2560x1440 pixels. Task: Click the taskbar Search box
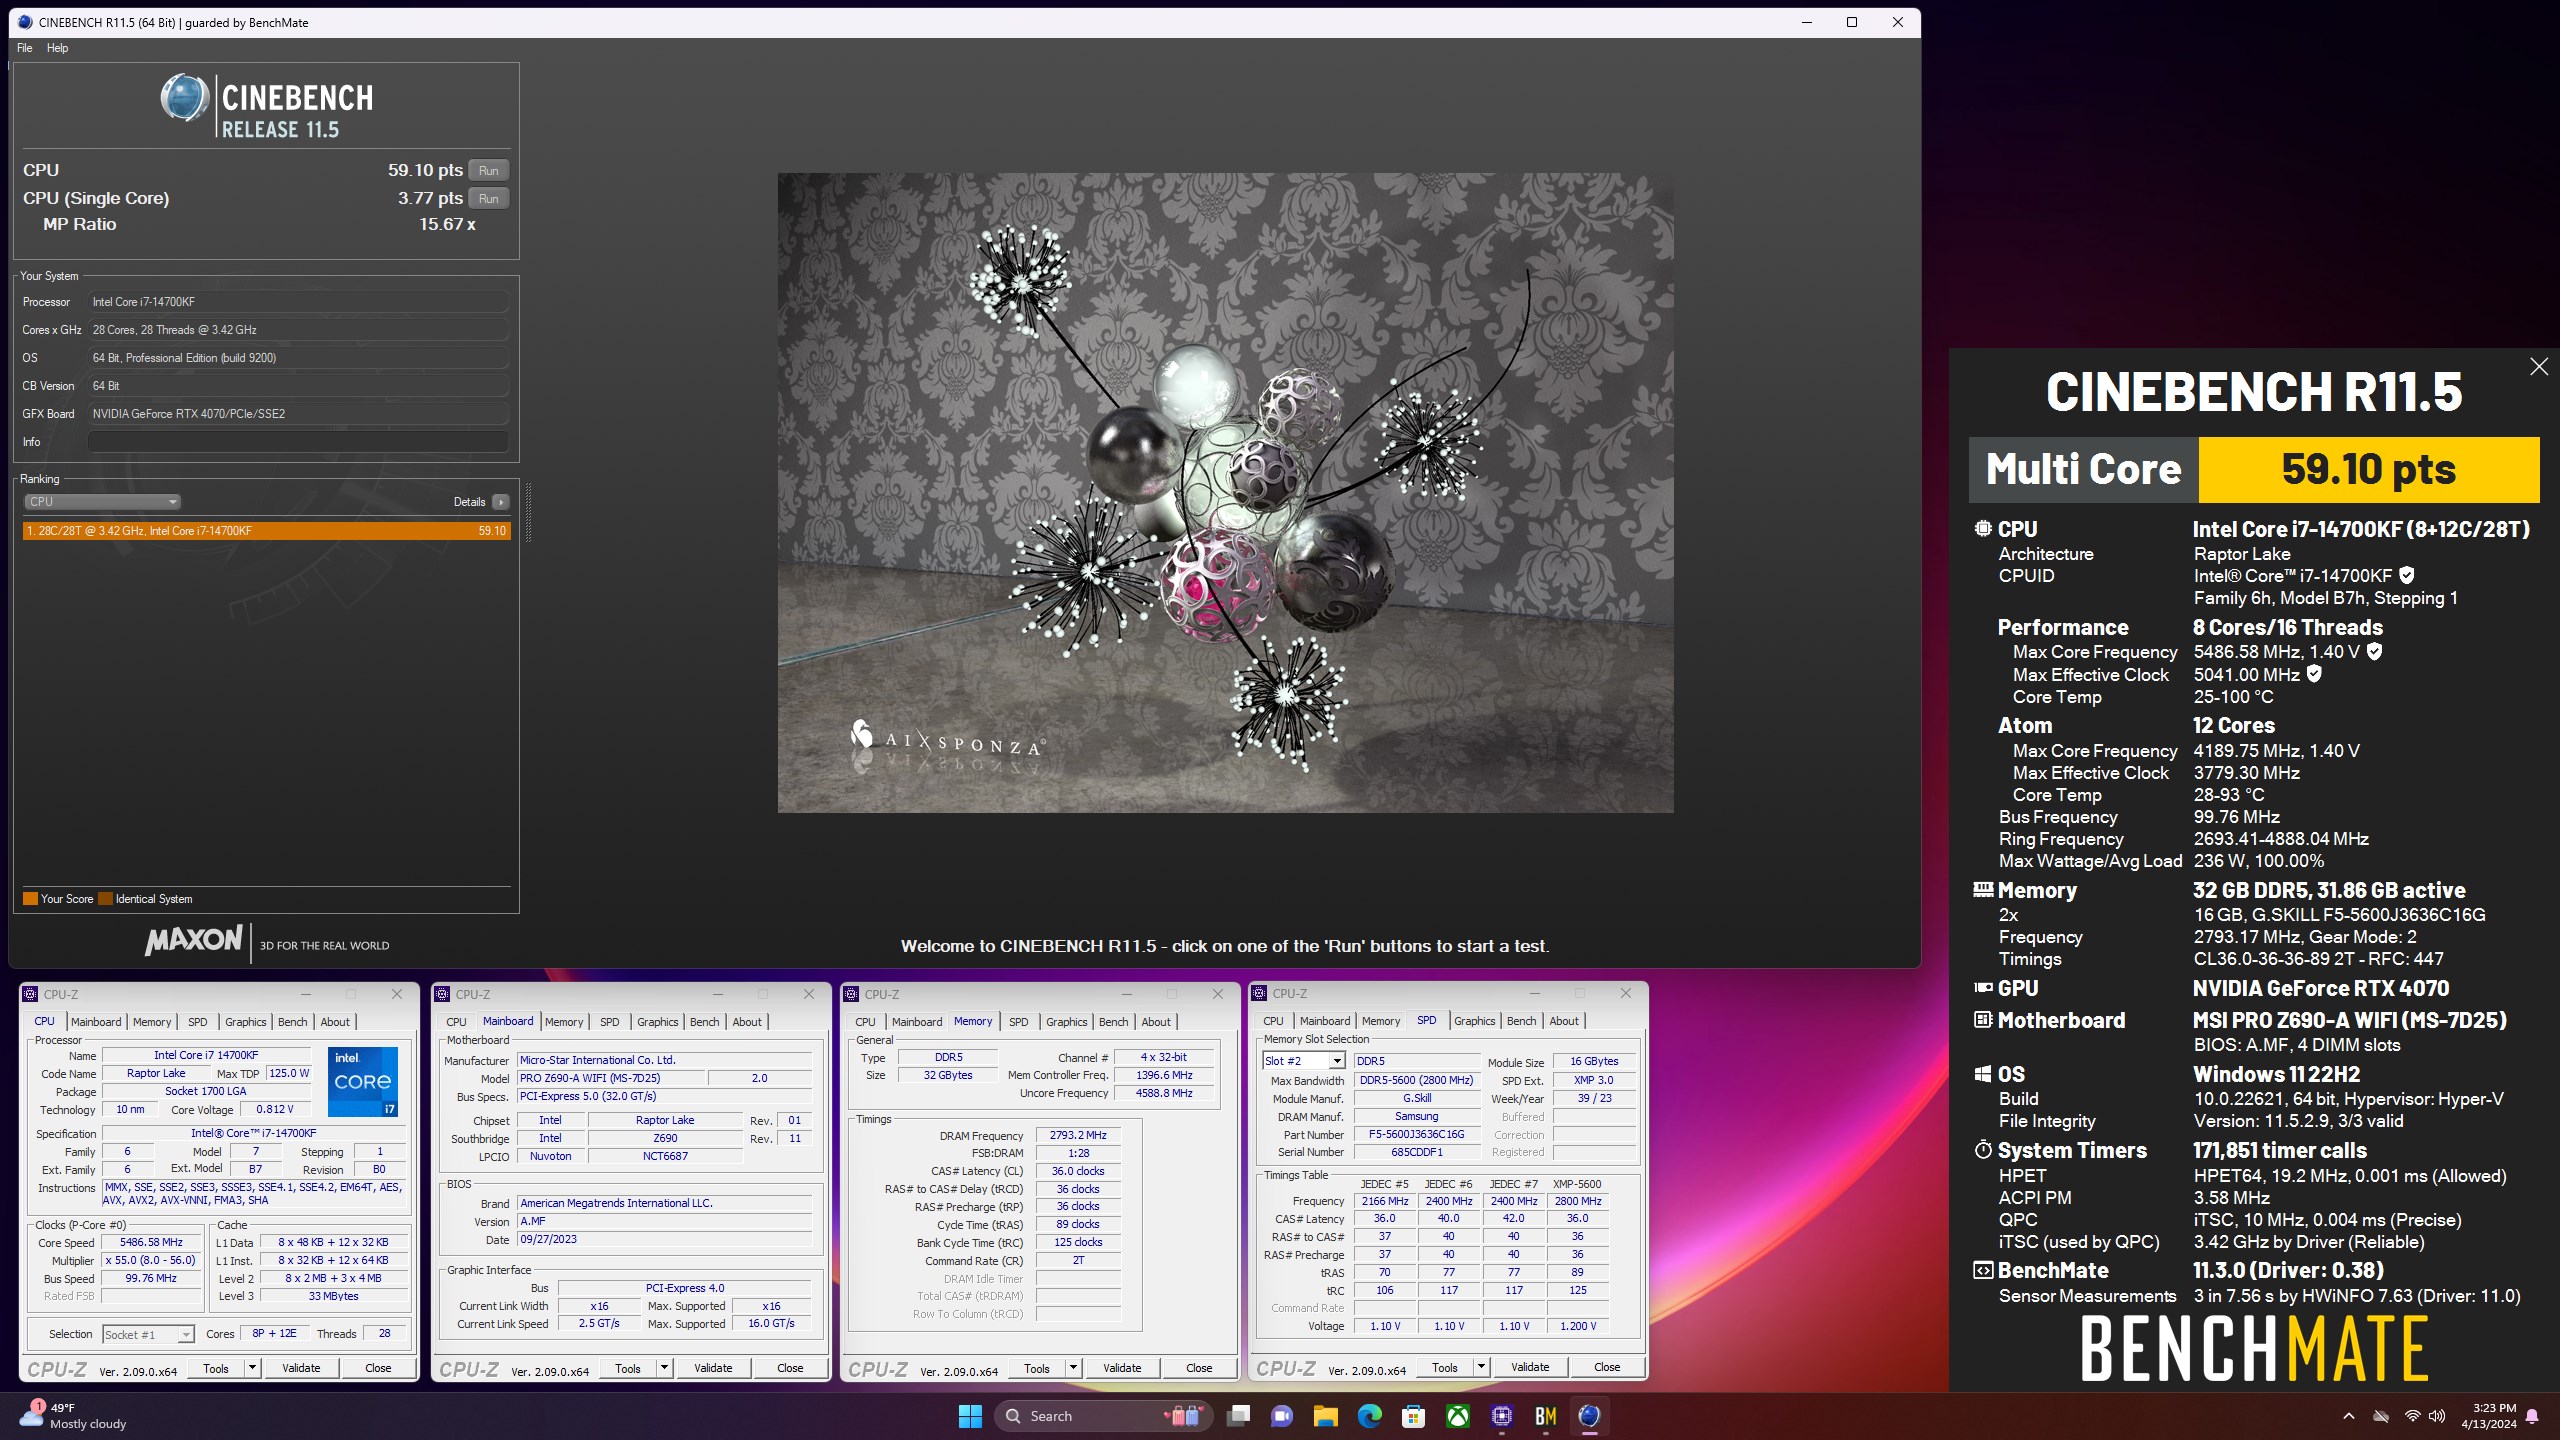[x=1104, y=1416]
